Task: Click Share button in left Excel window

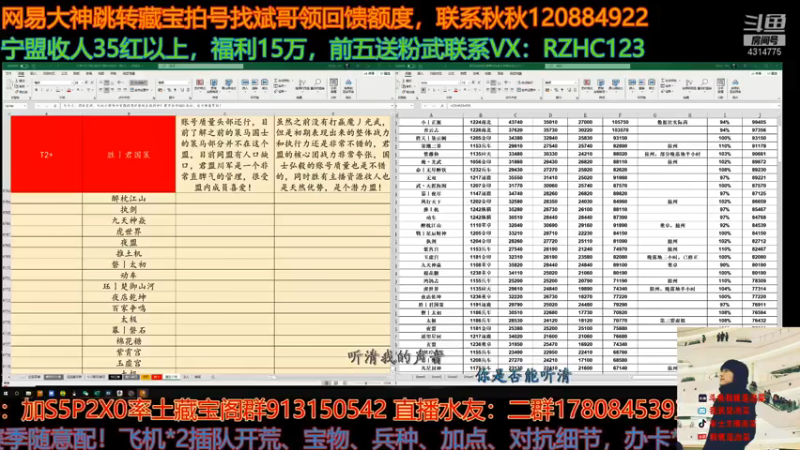Action: [369, 73]
